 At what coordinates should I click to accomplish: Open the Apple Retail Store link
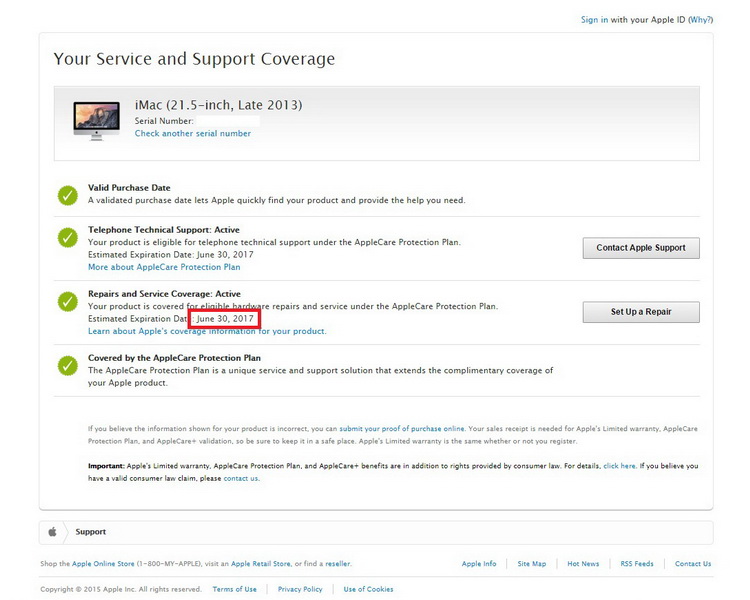[261, 564]
